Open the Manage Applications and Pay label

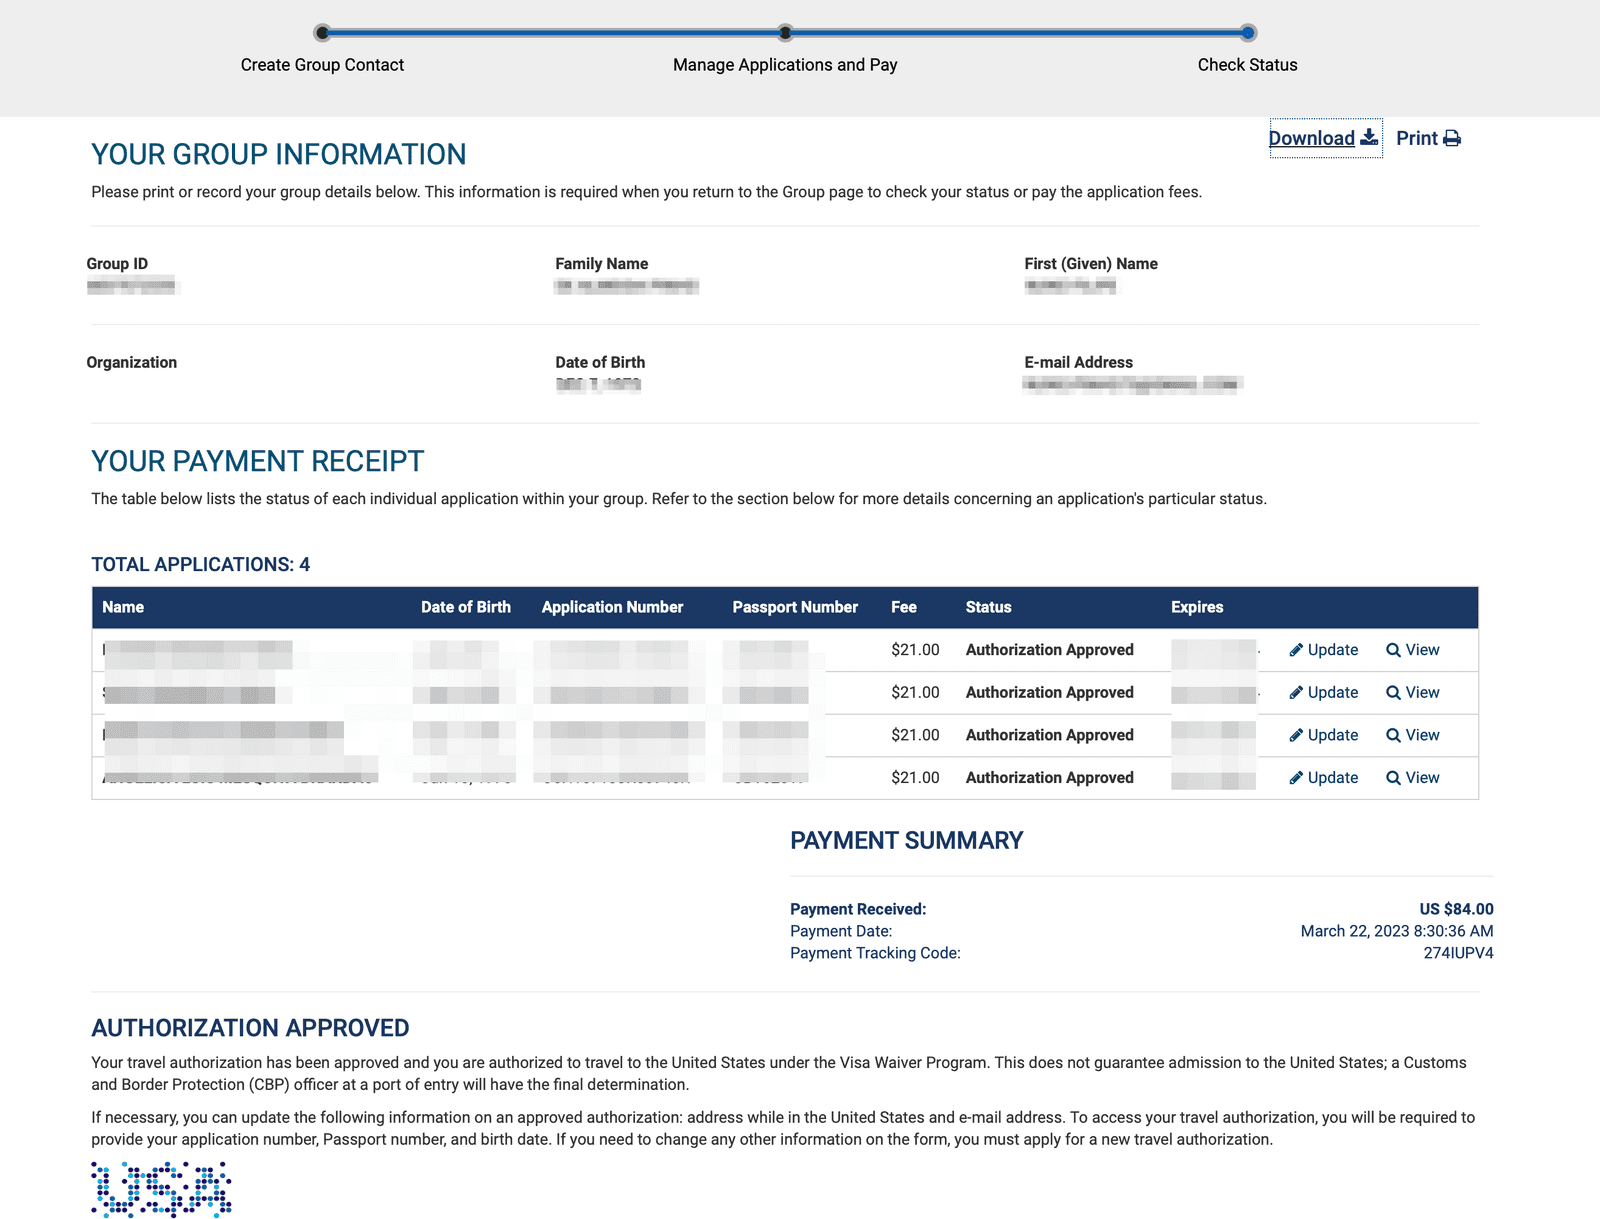(785, 65)
